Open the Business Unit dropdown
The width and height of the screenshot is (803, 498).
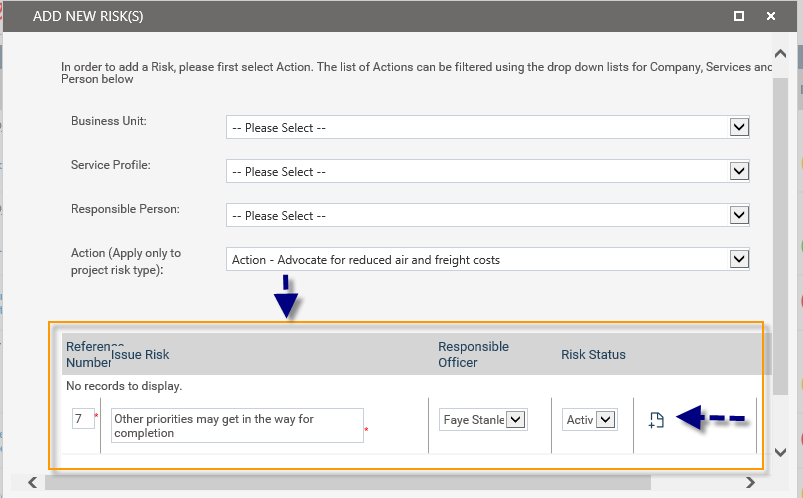[739, 127]
